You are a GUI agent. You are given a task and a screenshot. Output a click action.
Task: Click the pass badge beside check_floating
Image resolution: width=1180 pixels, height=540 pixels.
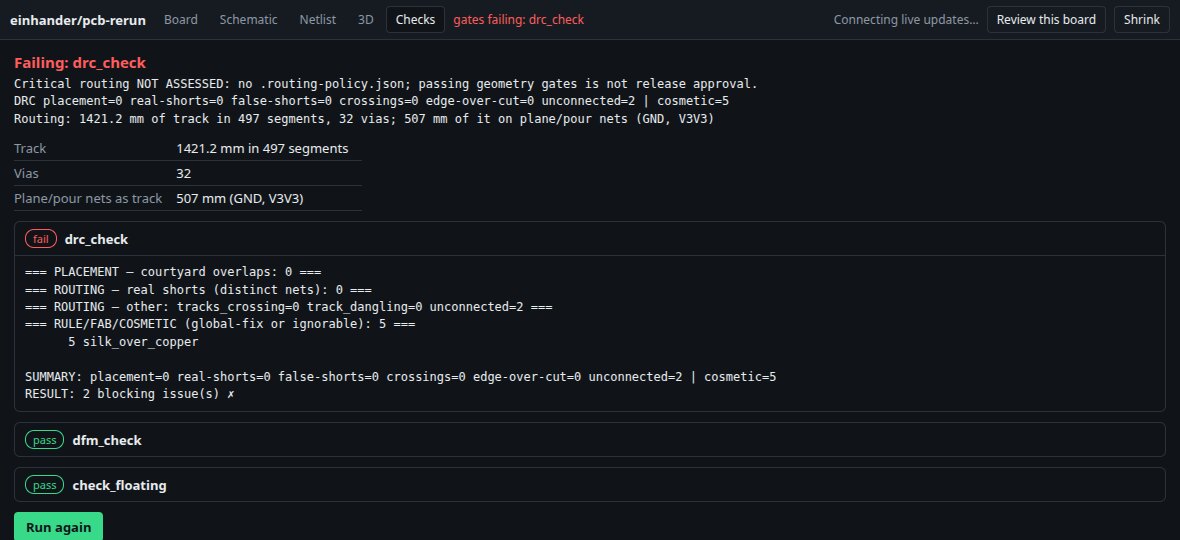point(44,485)
